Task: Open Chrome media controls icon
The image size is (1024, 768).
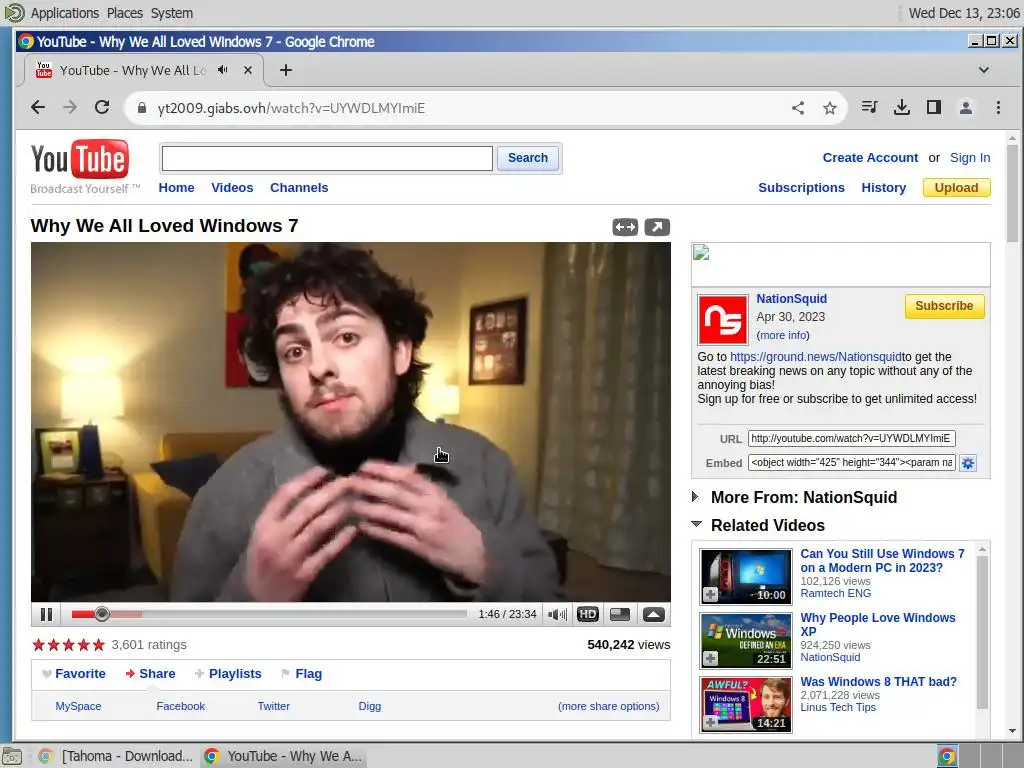Action: [x=869, y=107]
